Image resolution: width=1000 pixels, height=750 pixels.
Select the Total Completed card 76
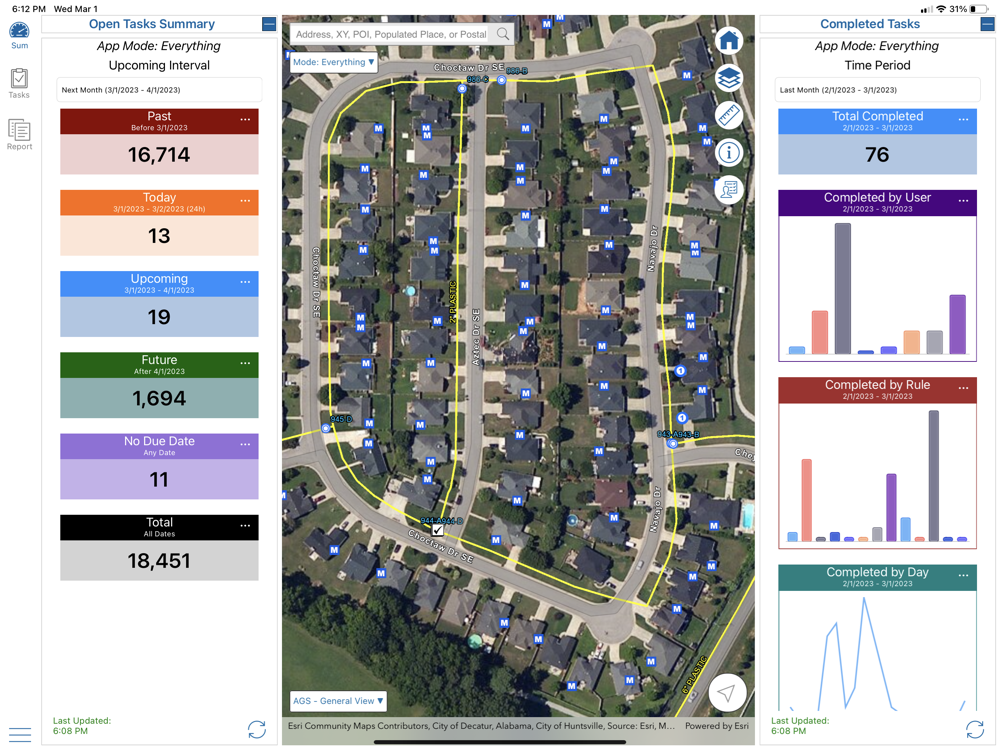[878, 142]
